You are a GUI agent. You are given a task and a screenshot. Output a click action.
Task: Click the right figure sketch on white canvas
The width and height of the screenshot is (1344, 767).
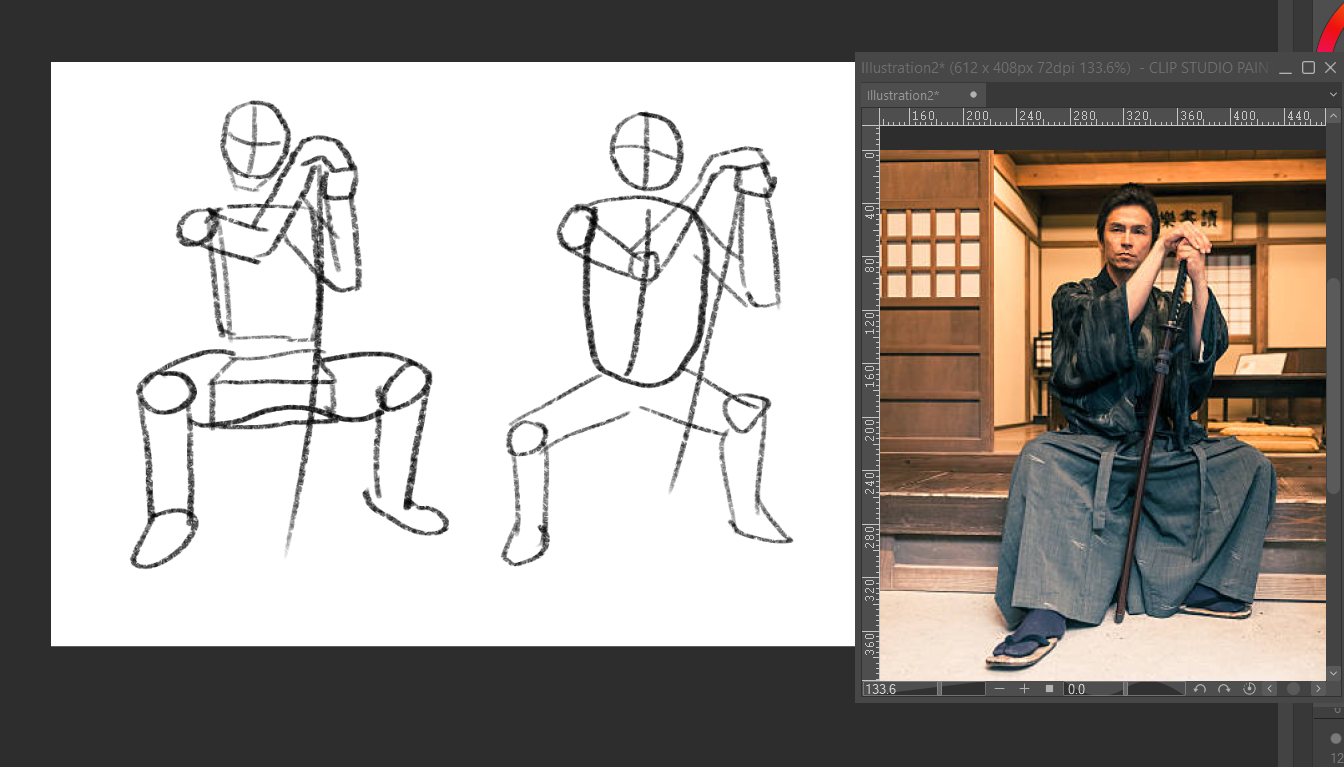coord(647,338)
